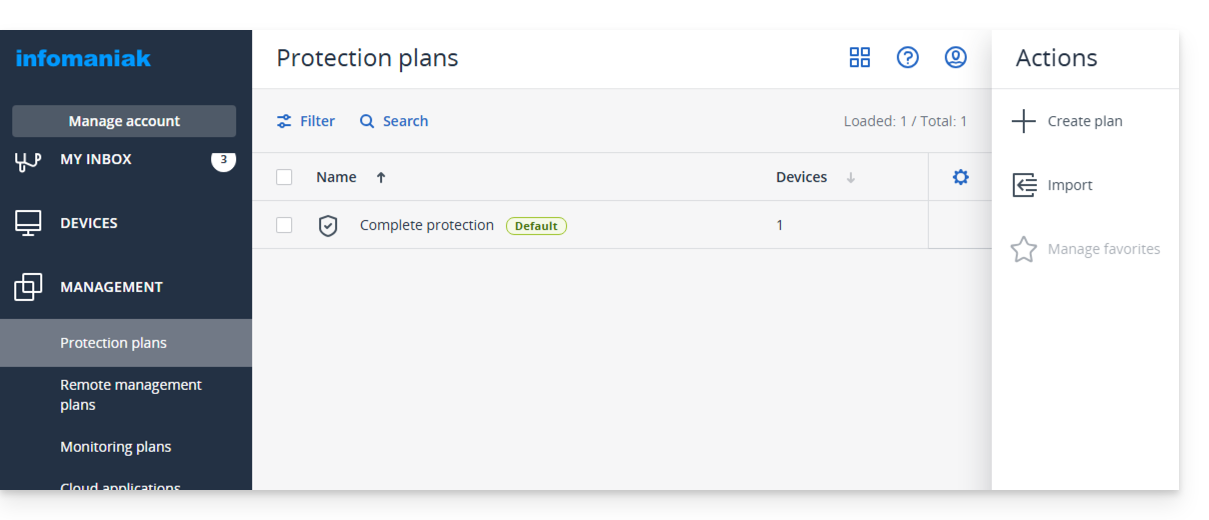The height and width of the screenshot is (520, 1209).
Task: Click the table column settings gear
Action: 961,177
